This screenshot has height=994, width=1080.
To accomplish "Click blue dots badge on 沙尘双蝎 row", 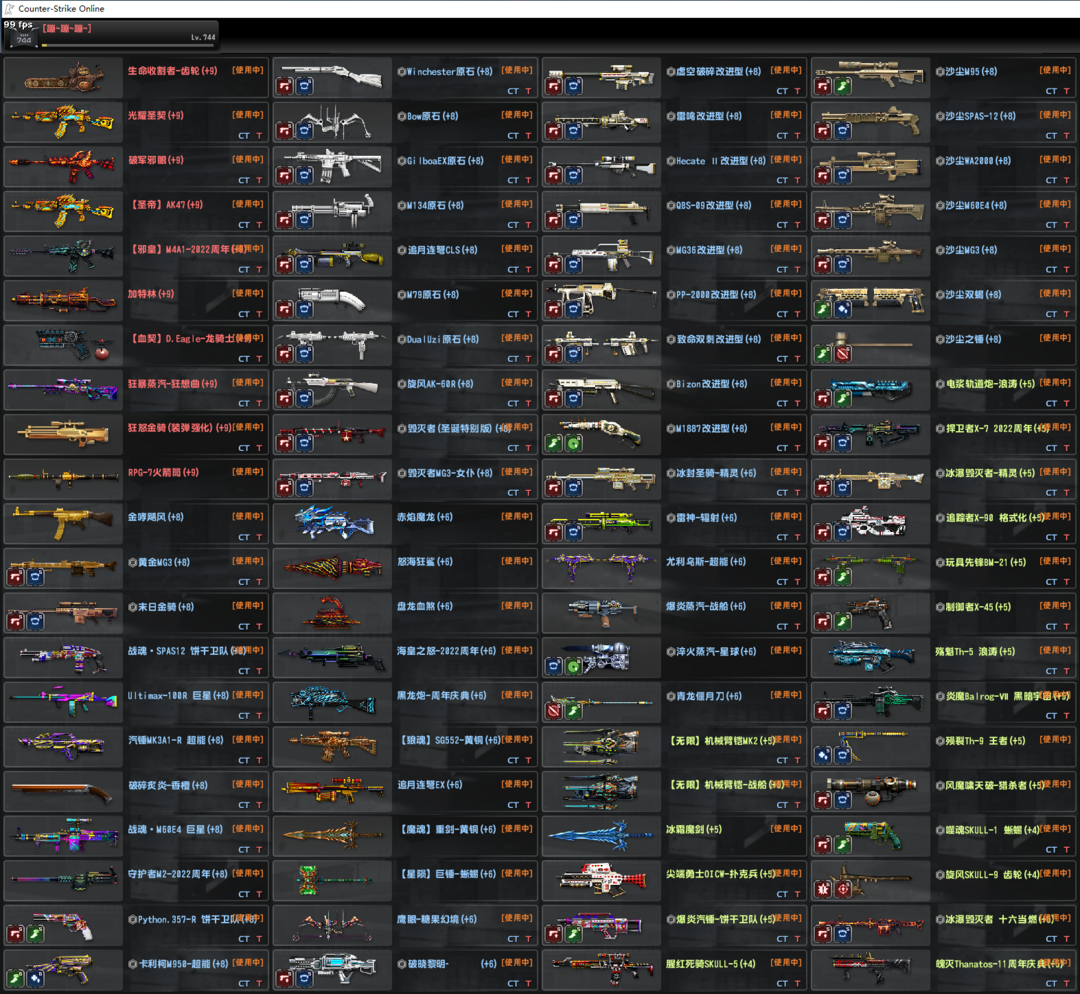I will tap(842, 309).
